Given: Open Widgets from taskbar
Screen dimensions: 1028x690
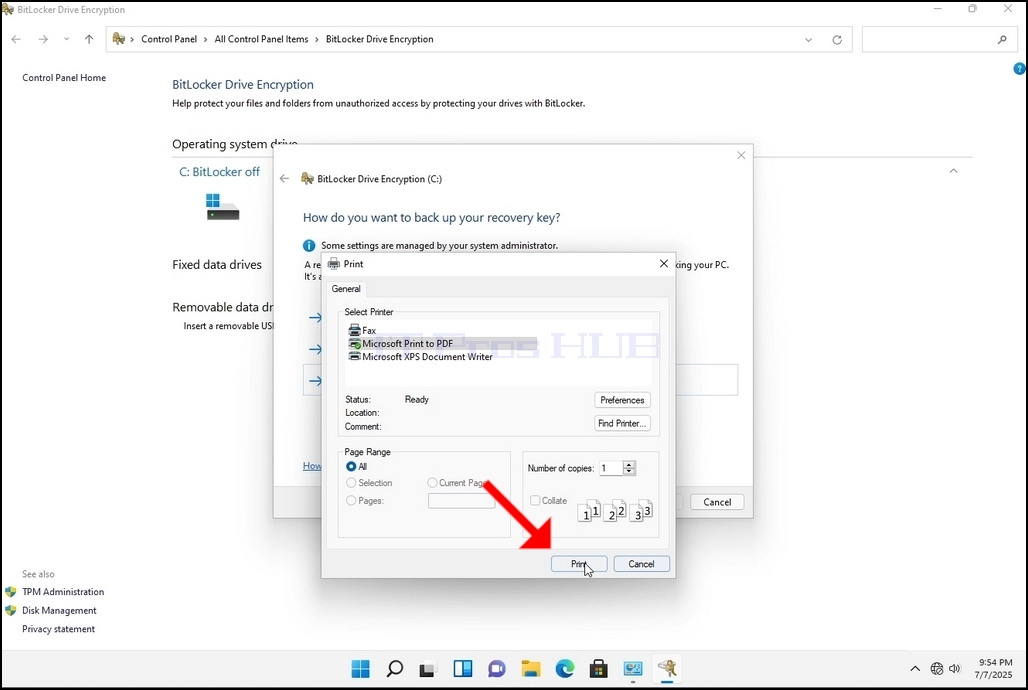Looking at the screenshot, I should pyautogui.click(x=463, y=668).
